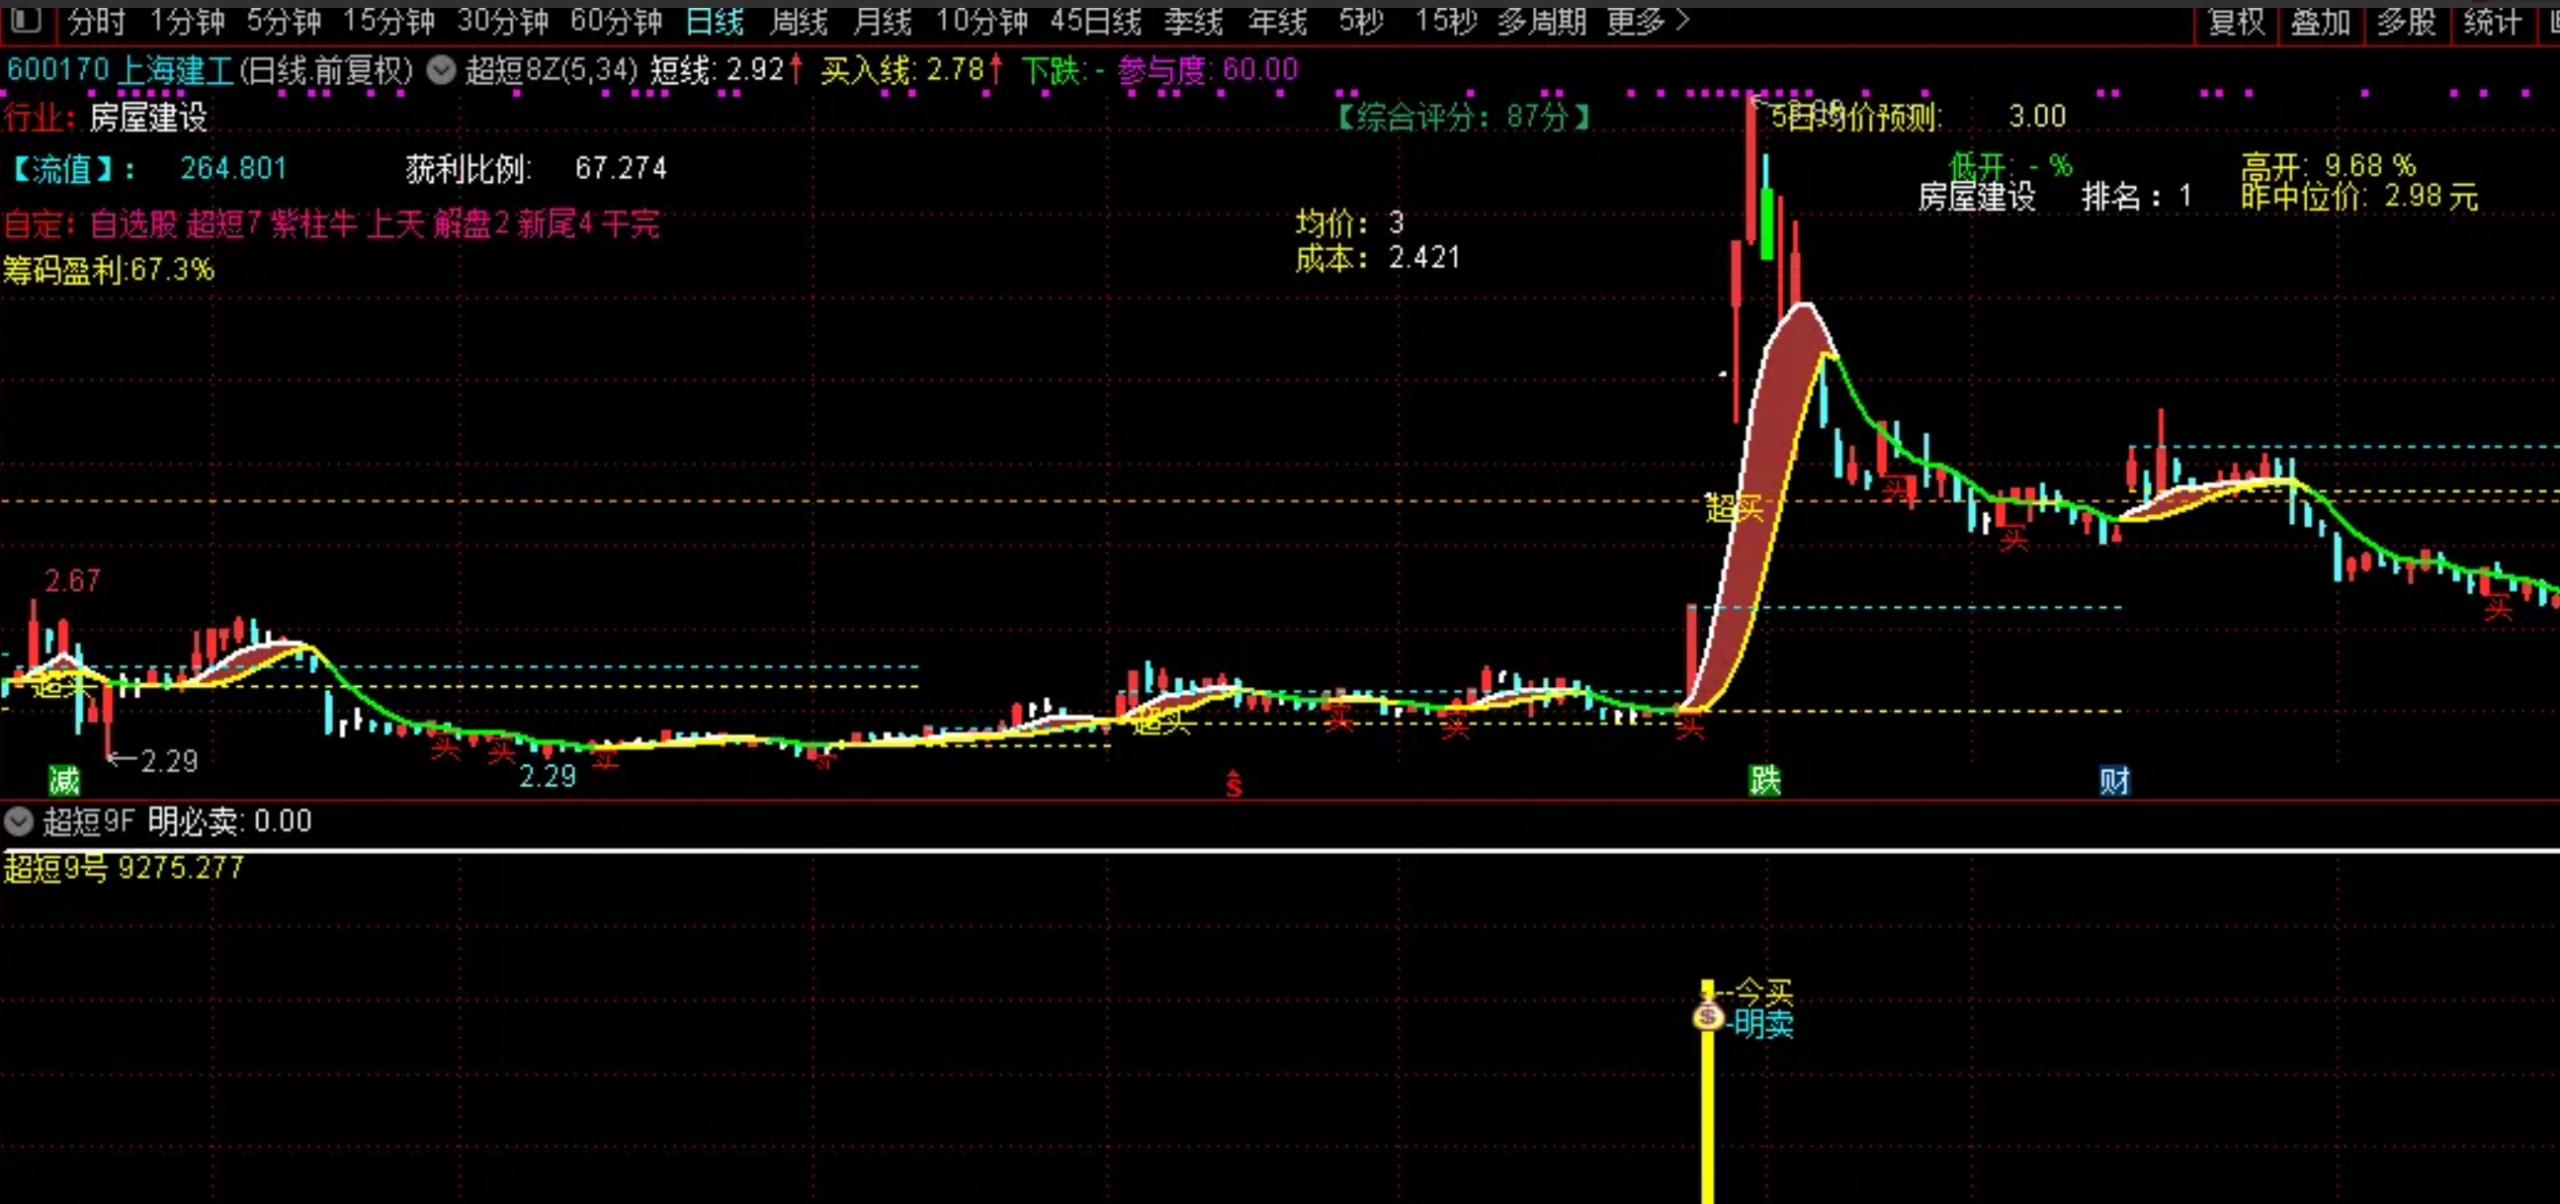2560x1204 pixels.
Task: Click the green 减 marker icon
Action: tap(64, 779)
